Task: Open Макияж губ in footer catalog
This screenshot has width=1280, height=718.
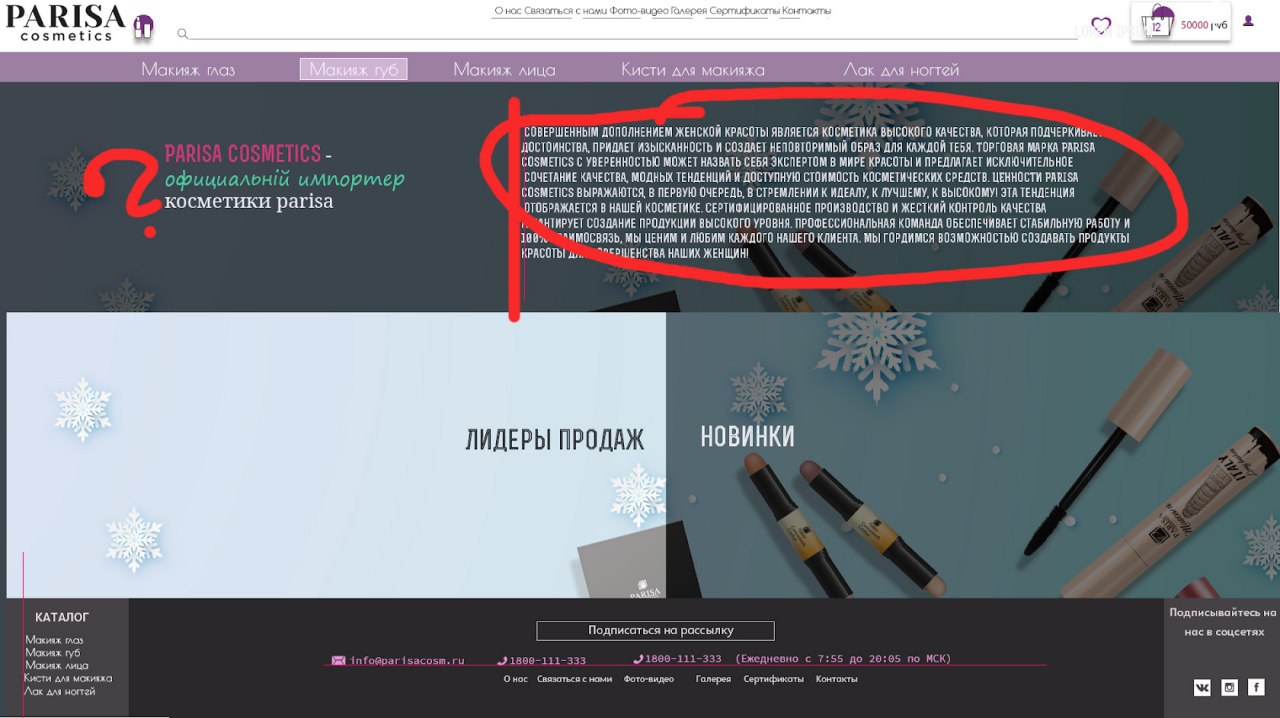Action: 52,653
